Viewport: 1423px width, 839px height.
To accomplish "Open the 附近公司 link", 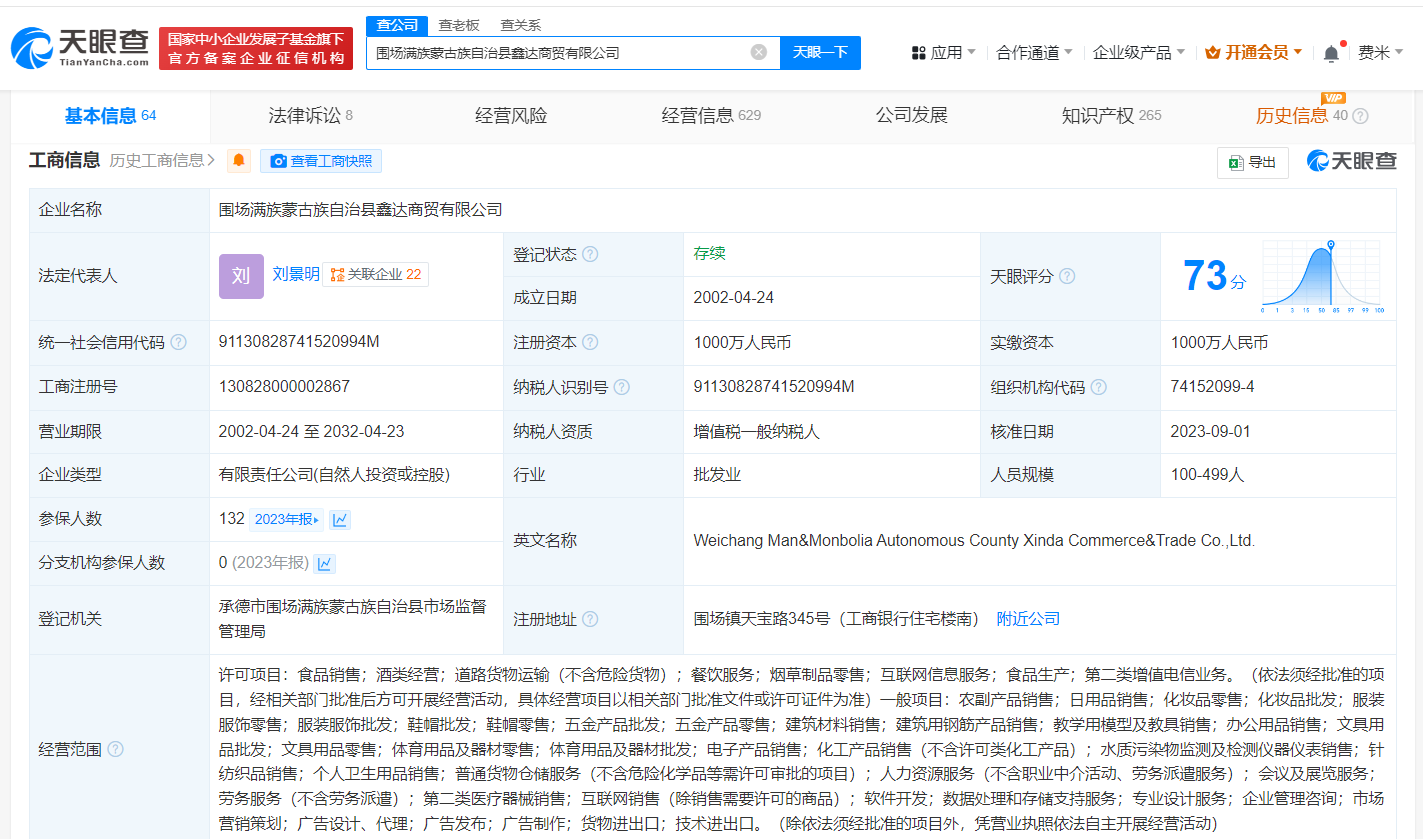I will 1028,619.
